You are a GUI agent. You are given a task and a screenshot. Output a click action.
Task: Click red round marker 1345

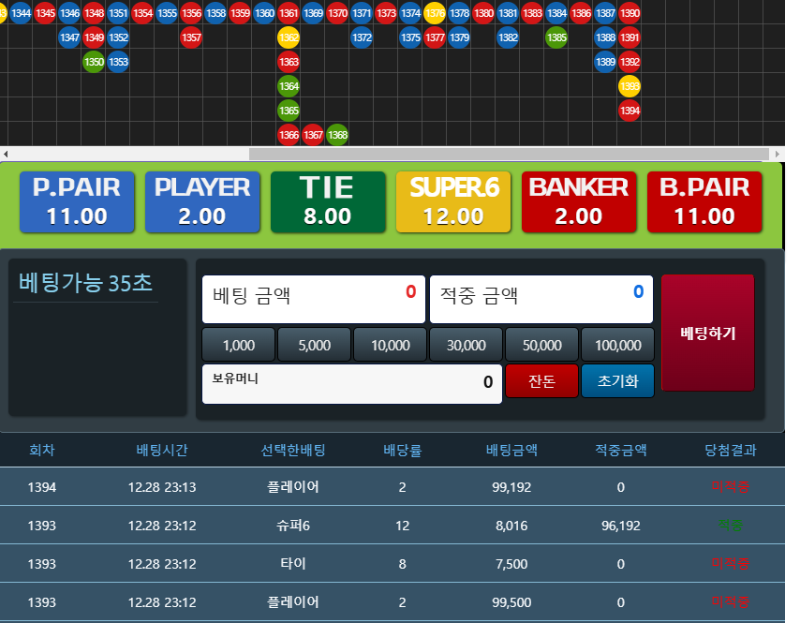coord(45,13)
